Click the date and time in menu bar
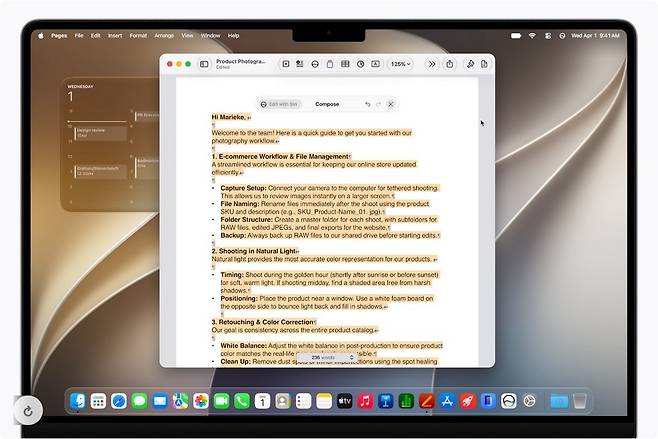 click(x=595, y=36)
